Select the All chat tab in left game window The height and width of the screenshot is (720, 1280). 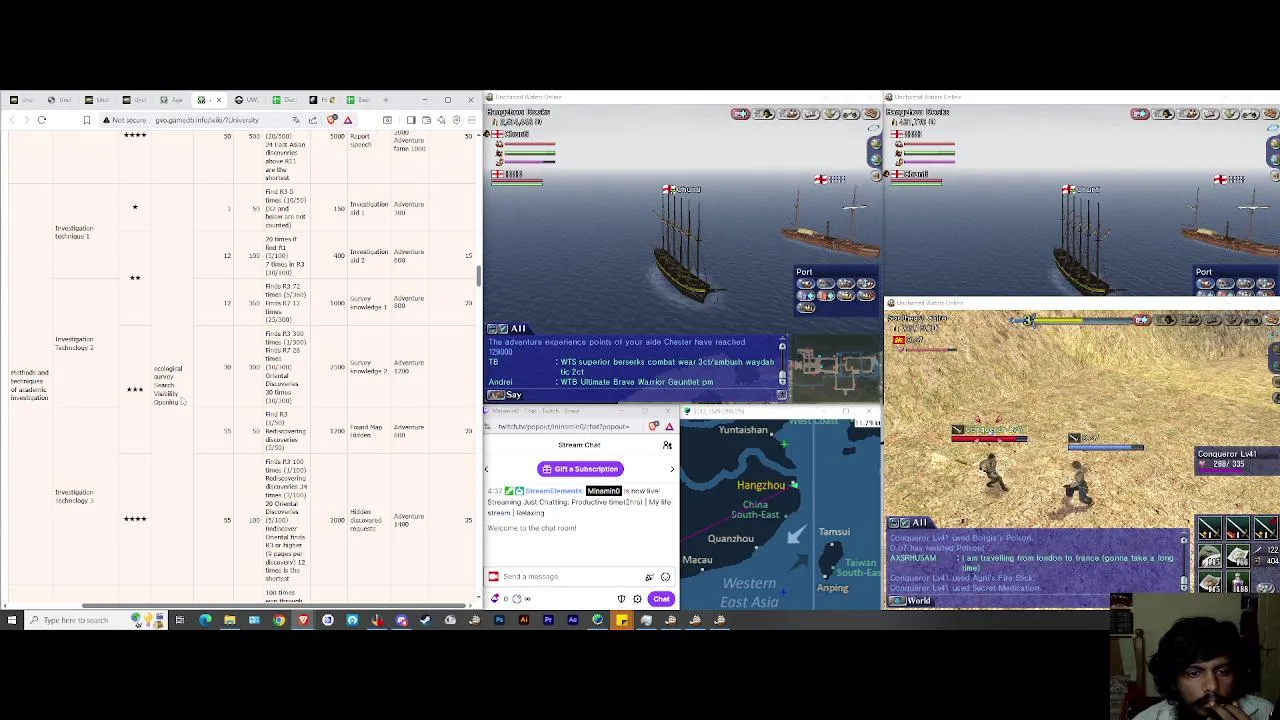pyautogui.click(x=518, y=329)
